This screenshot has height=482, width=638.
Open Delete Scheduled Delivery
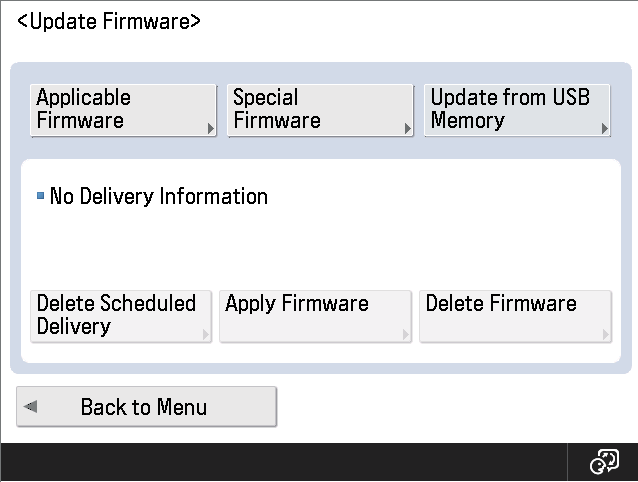point(121,316)
